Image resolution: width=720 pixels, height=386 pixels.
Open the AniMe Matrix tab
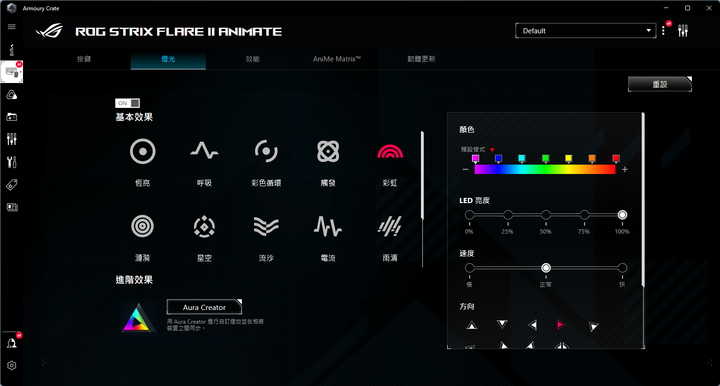(337, 59)
